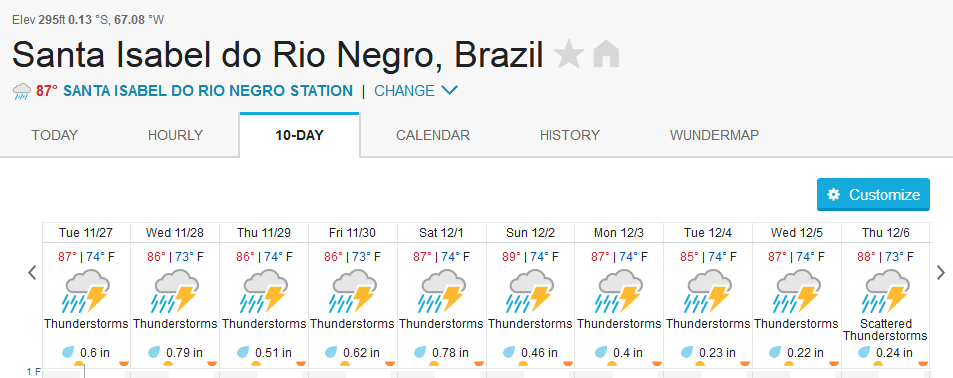Open Santa Isabel do Rio Negro Station link
This screenshot has width=953, height=378.
(x=208, y=91)
